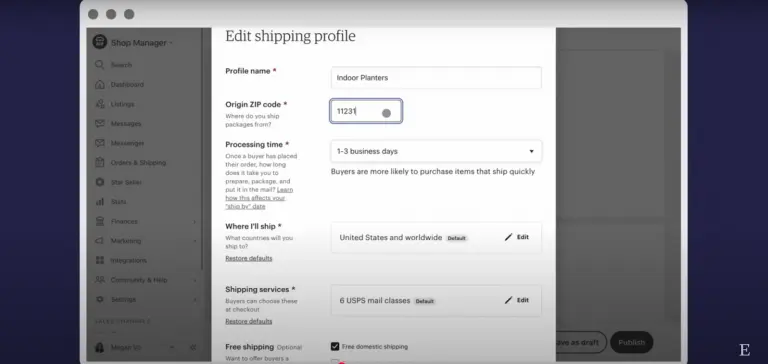Image resolution: width=768 pixels, height=364 pixels.
Task: Click the Star Seller badge icon
Action: 100,182
